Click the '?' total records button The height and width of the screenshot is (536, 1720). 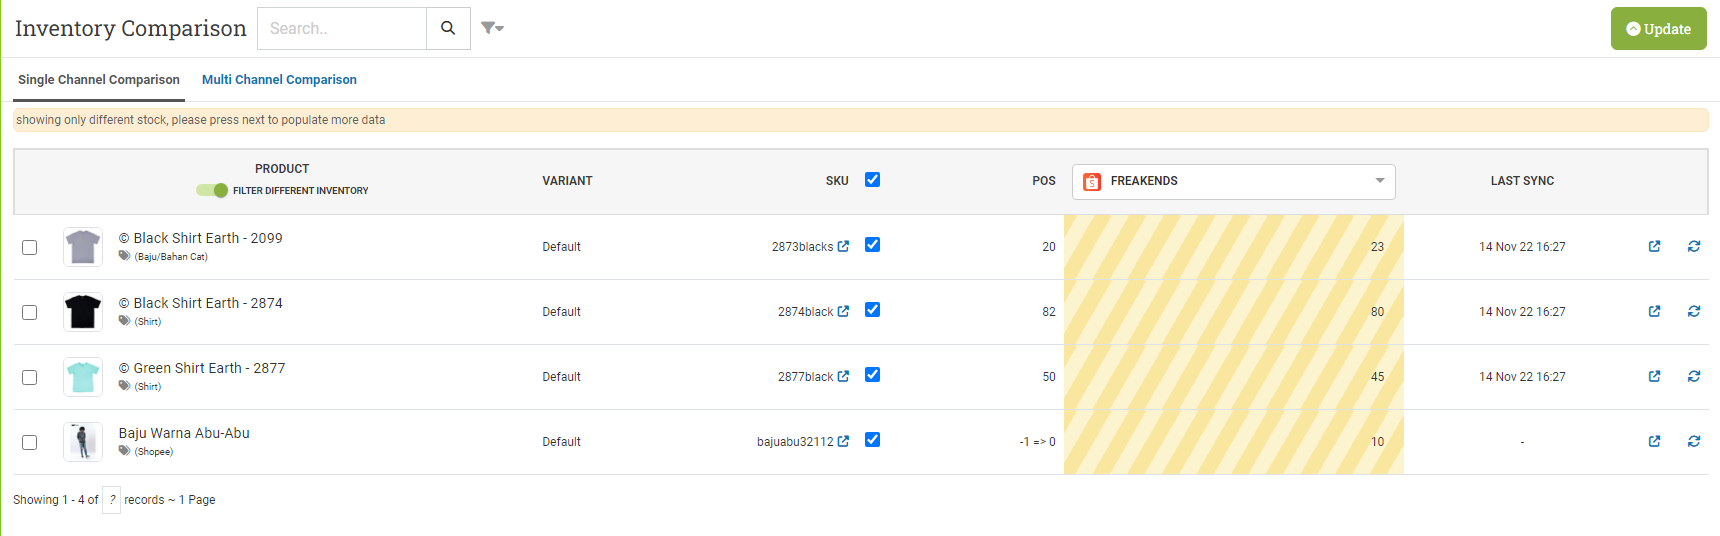112,500
